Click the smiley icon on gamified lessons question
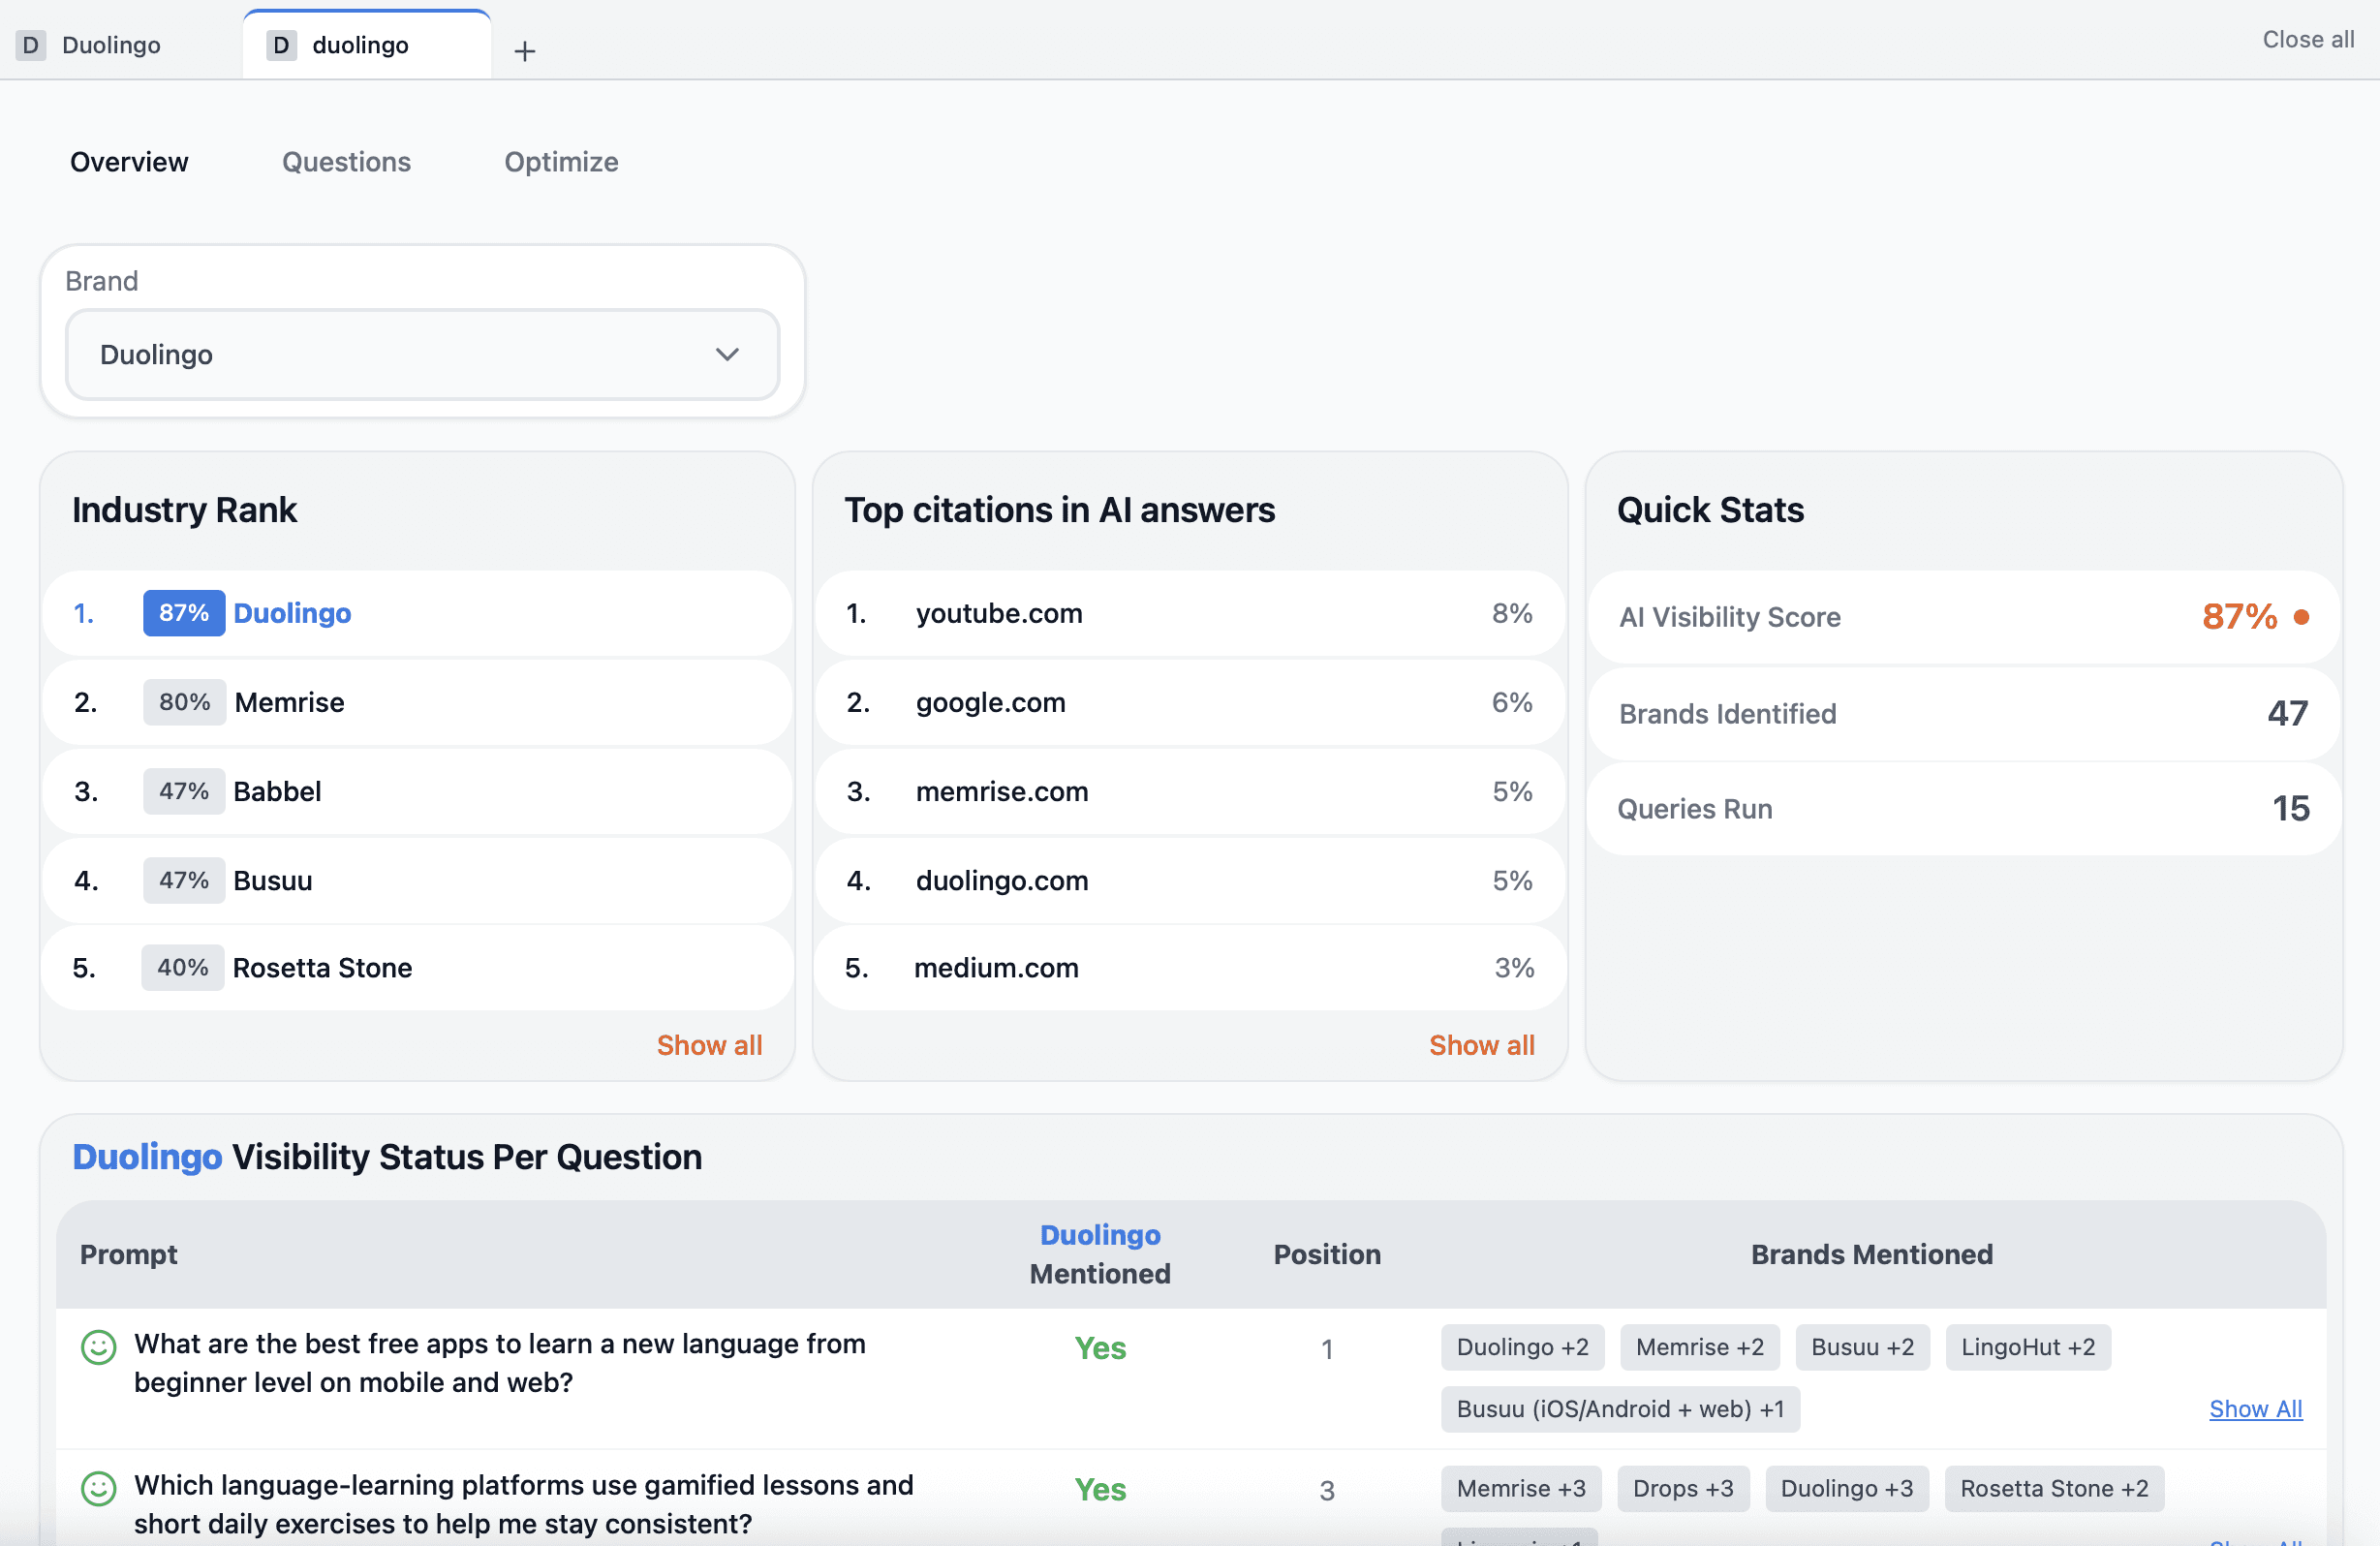This screenshot has width=2380, height=1546. [x=98, y=1488]
